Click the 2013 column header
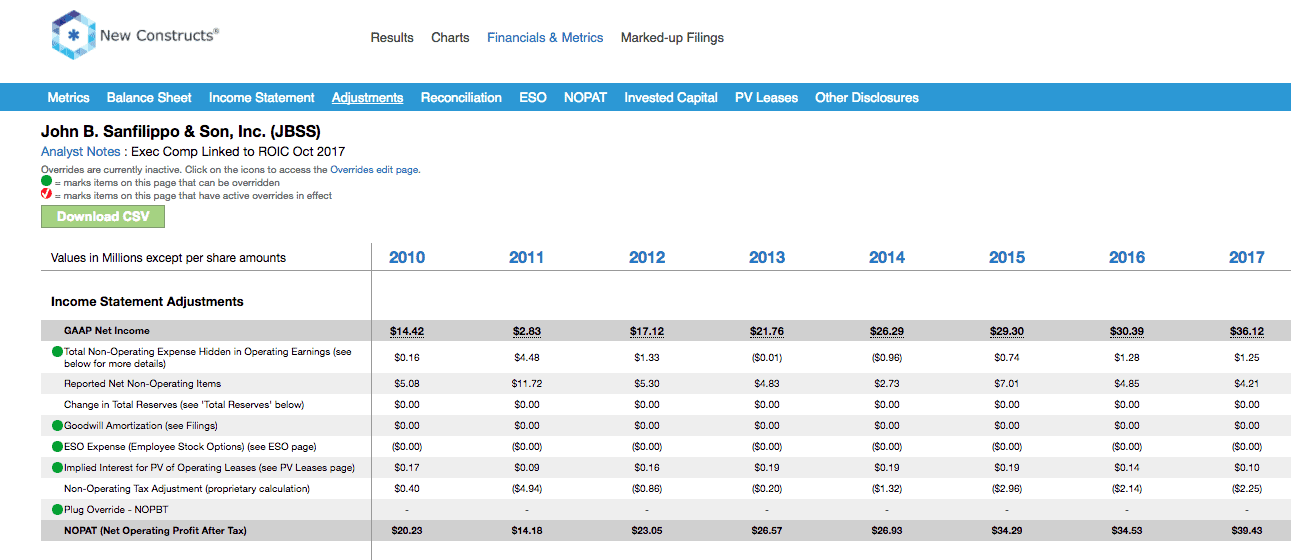 pos(767,258)
